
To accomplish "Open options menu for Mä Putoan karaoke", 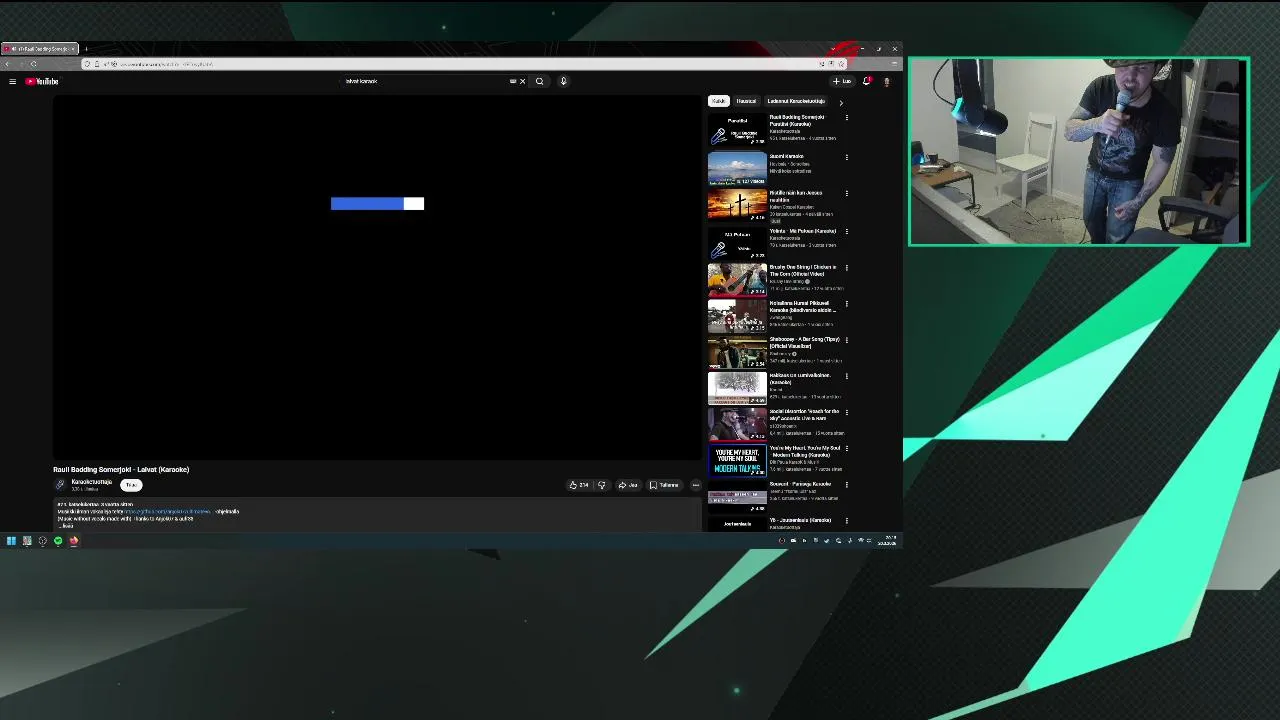I will [x=846, y=231].
